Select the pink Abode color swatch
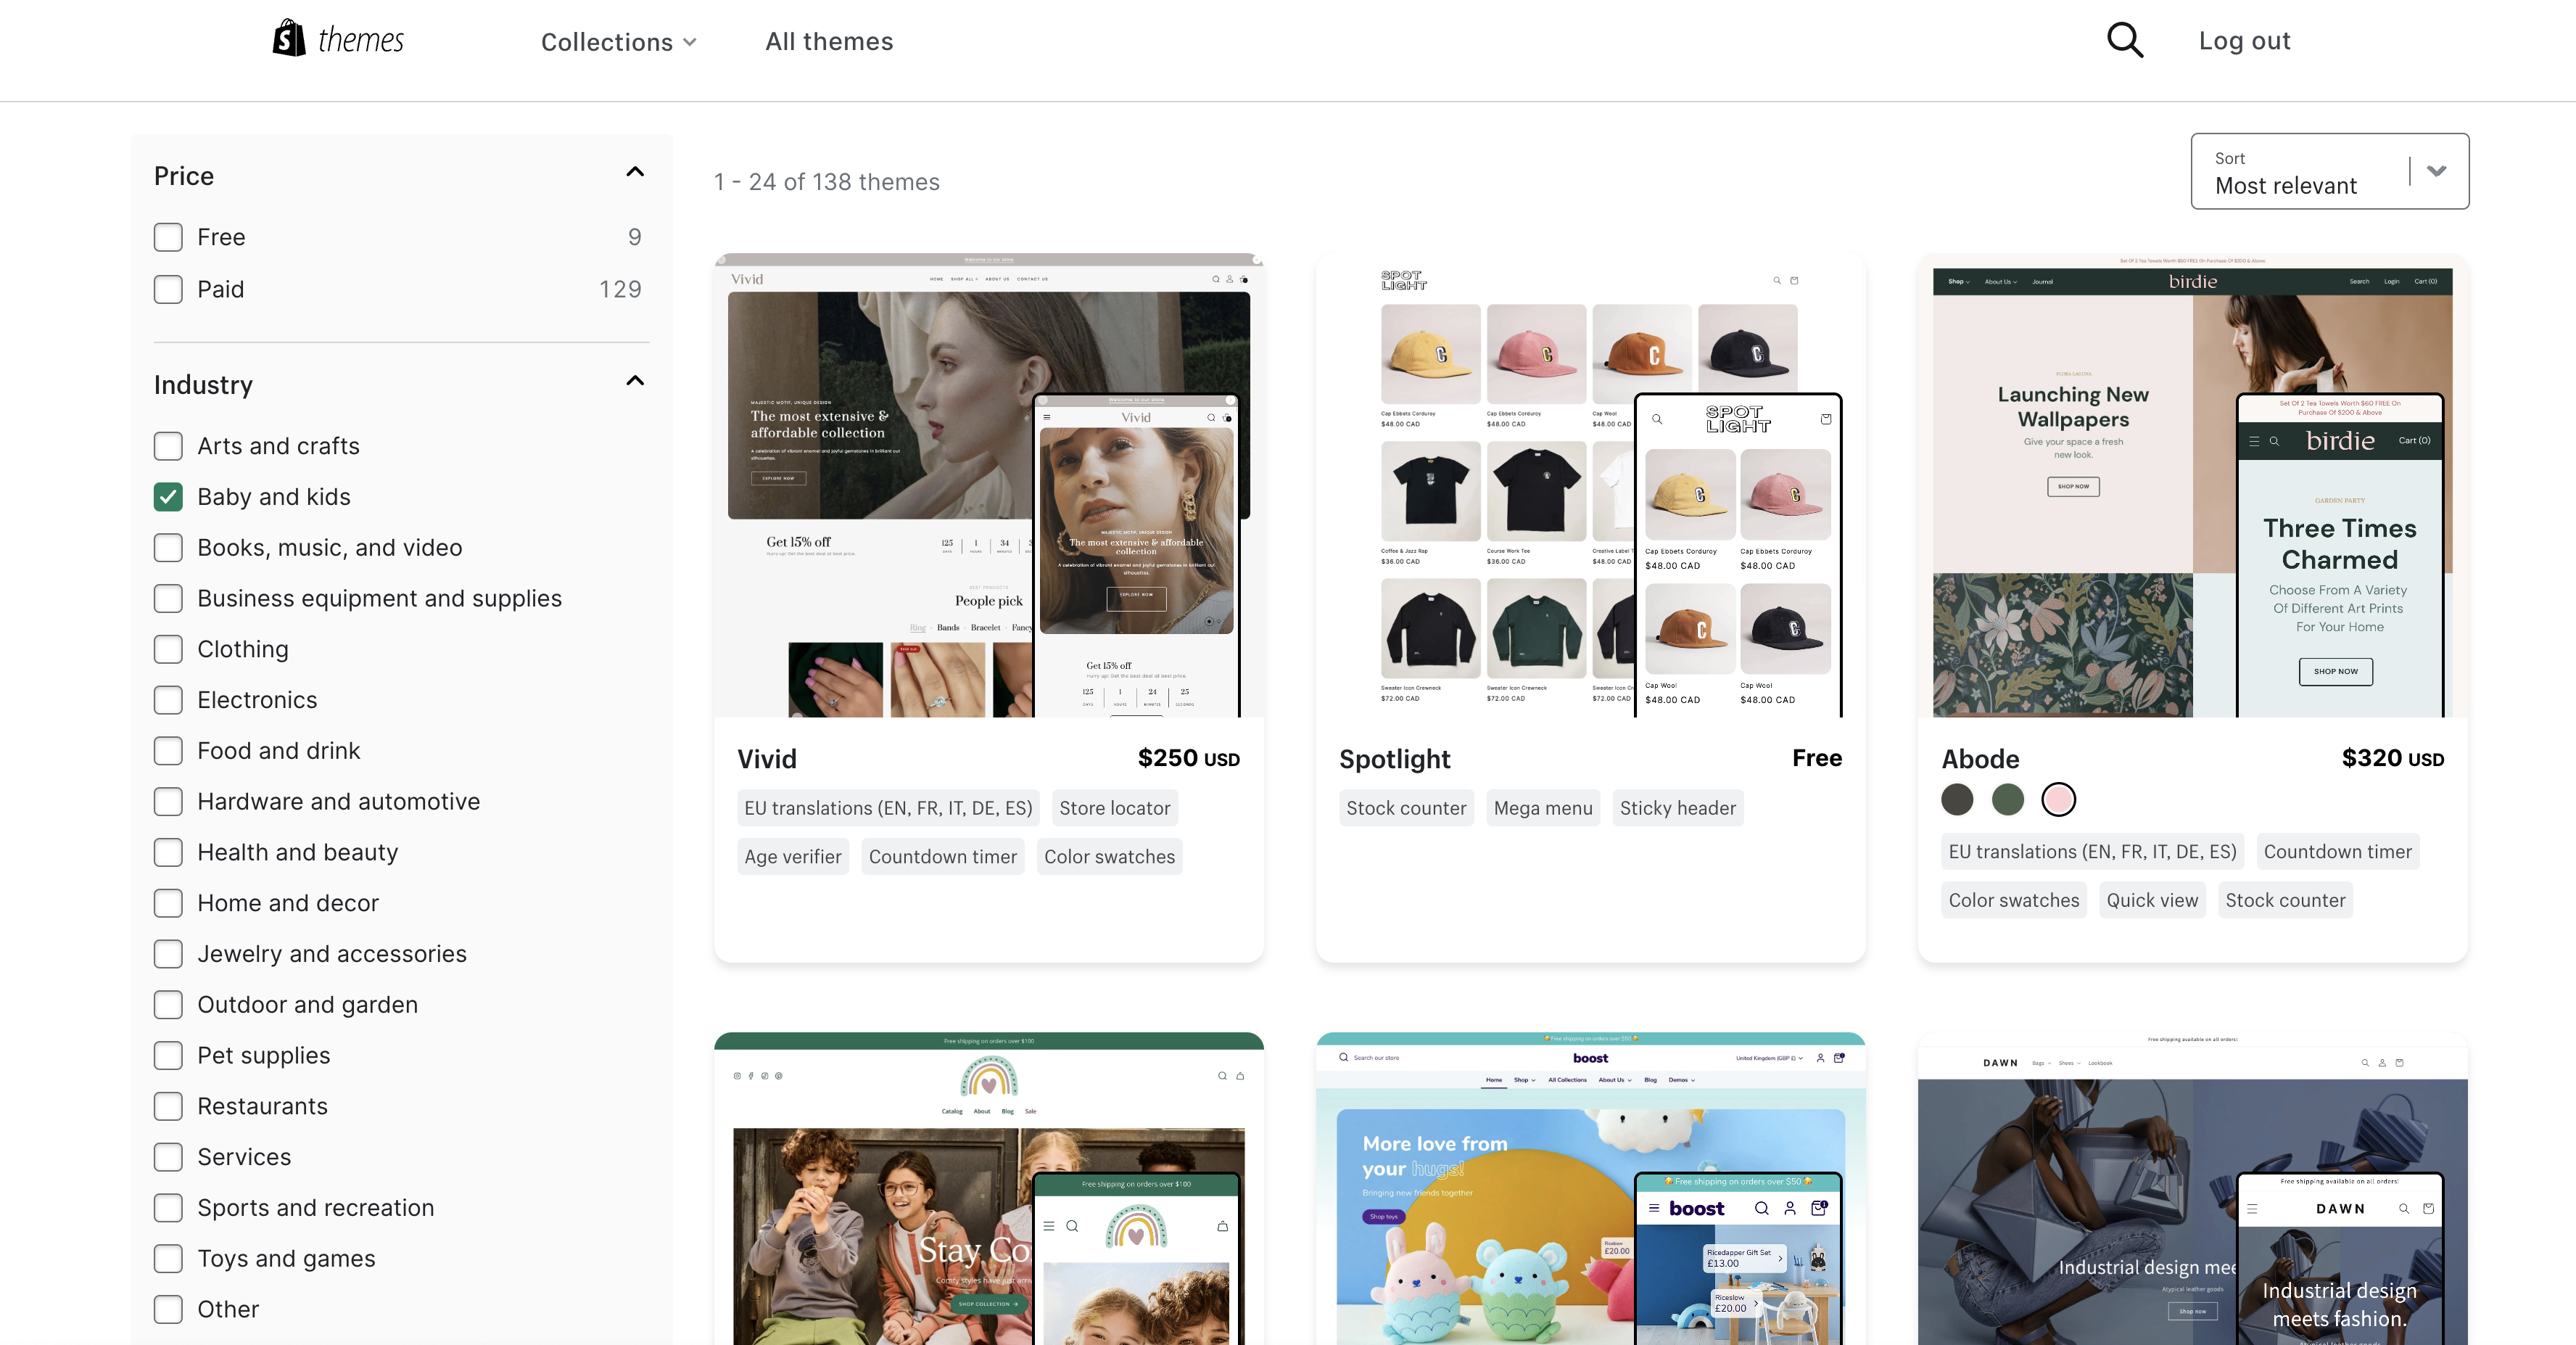This screenshot has width=2576, height=1345. (x=2058, y=799)
